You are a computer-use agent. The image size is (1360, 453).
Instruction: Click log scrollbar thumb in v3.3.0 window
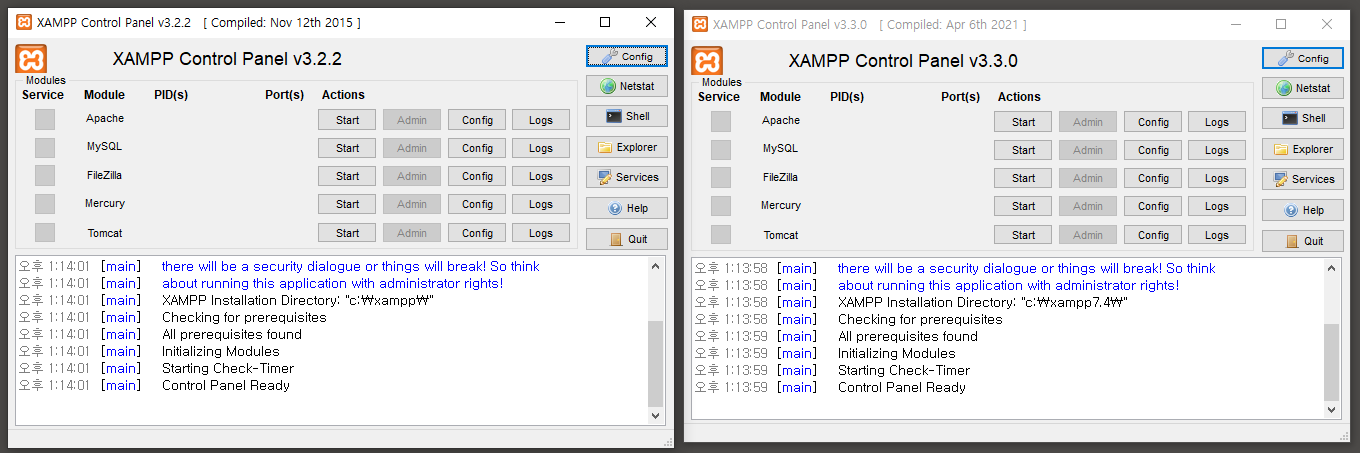tap(1332, 361)
